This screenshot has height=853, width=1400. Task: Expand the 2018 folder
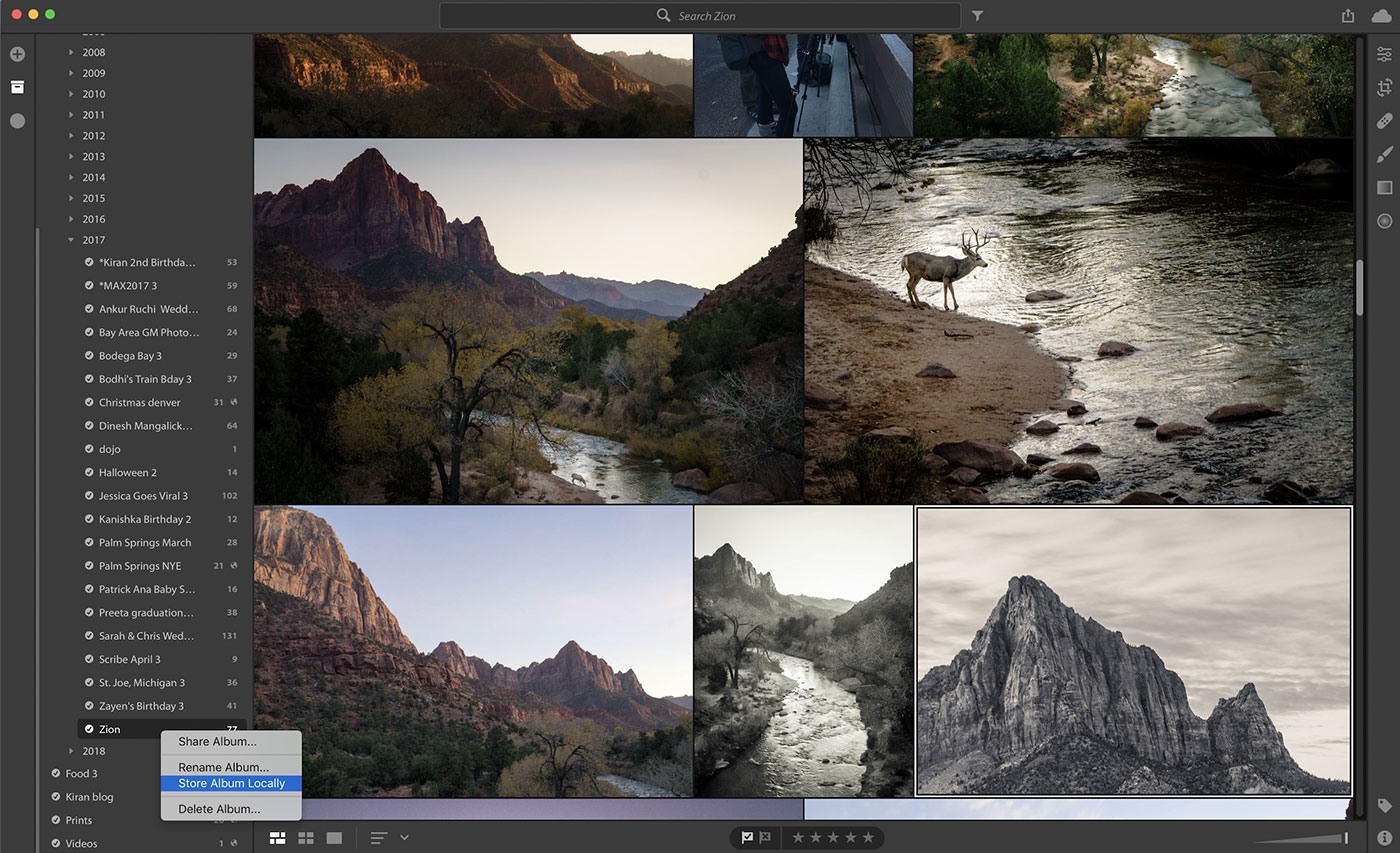click(71, 751)
